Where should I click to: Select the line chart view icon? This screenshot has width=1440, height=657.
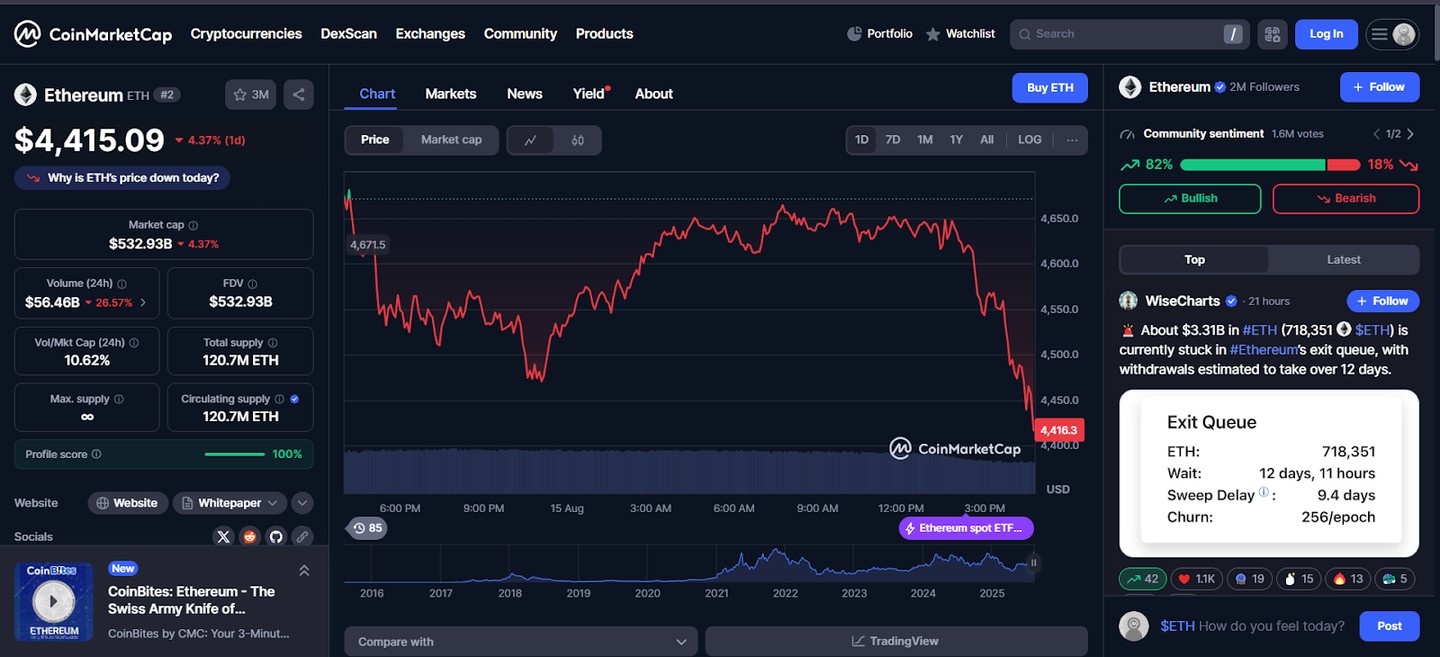(x=531, y=140)
